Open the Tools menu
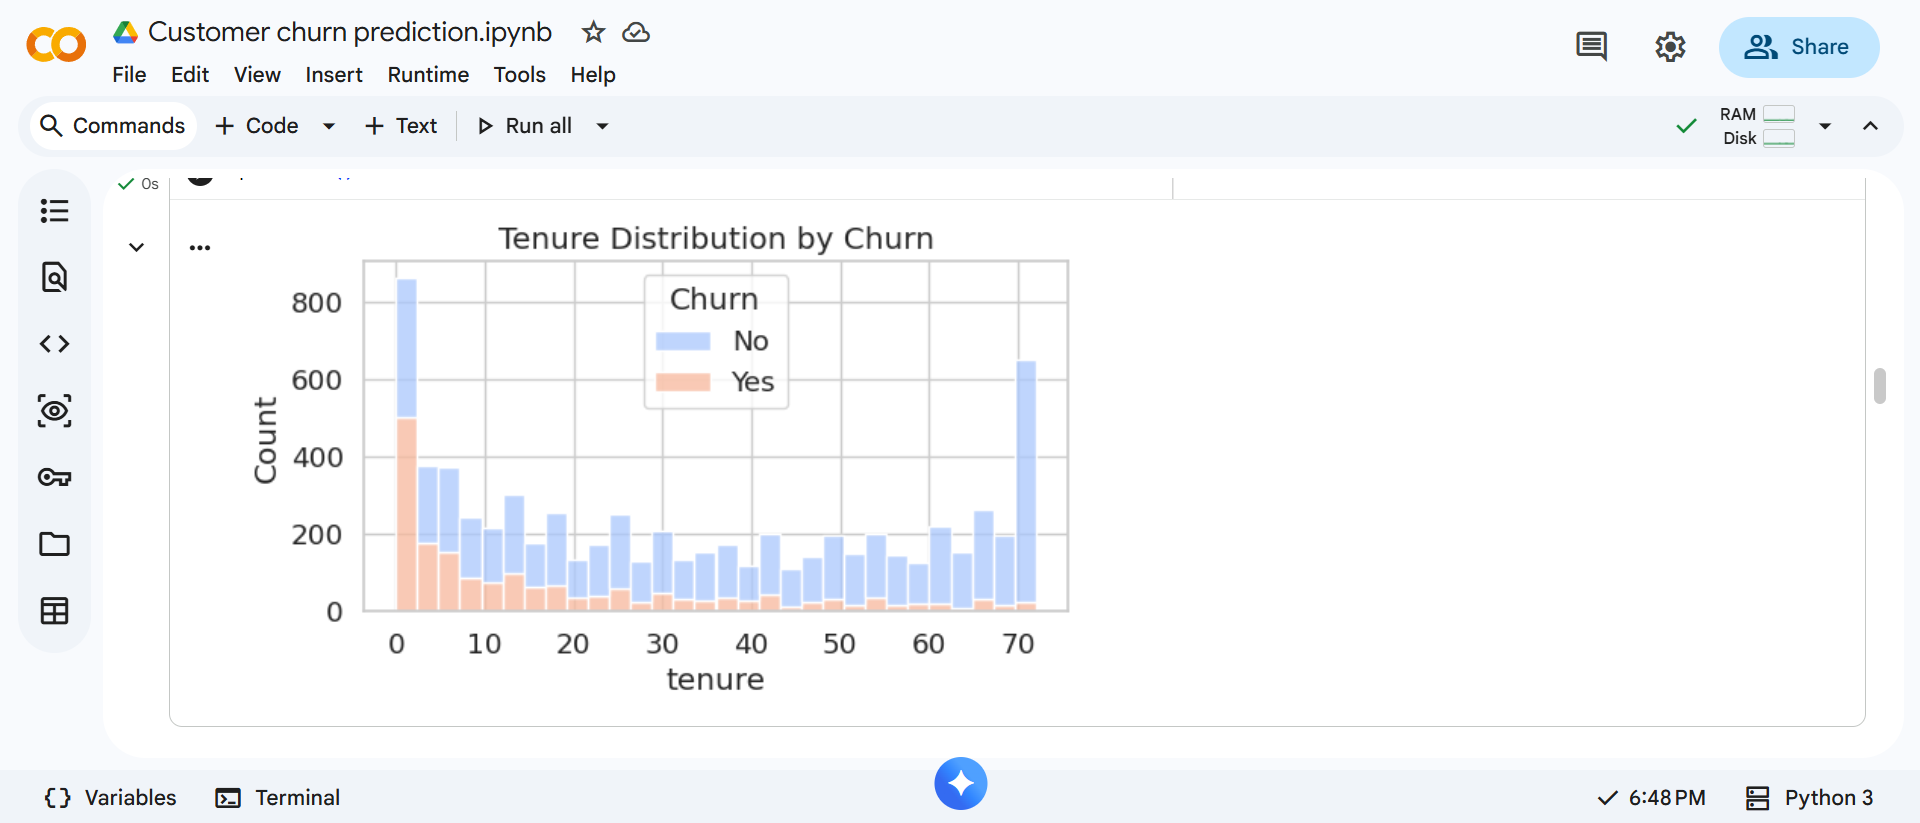 coord(519,75)
